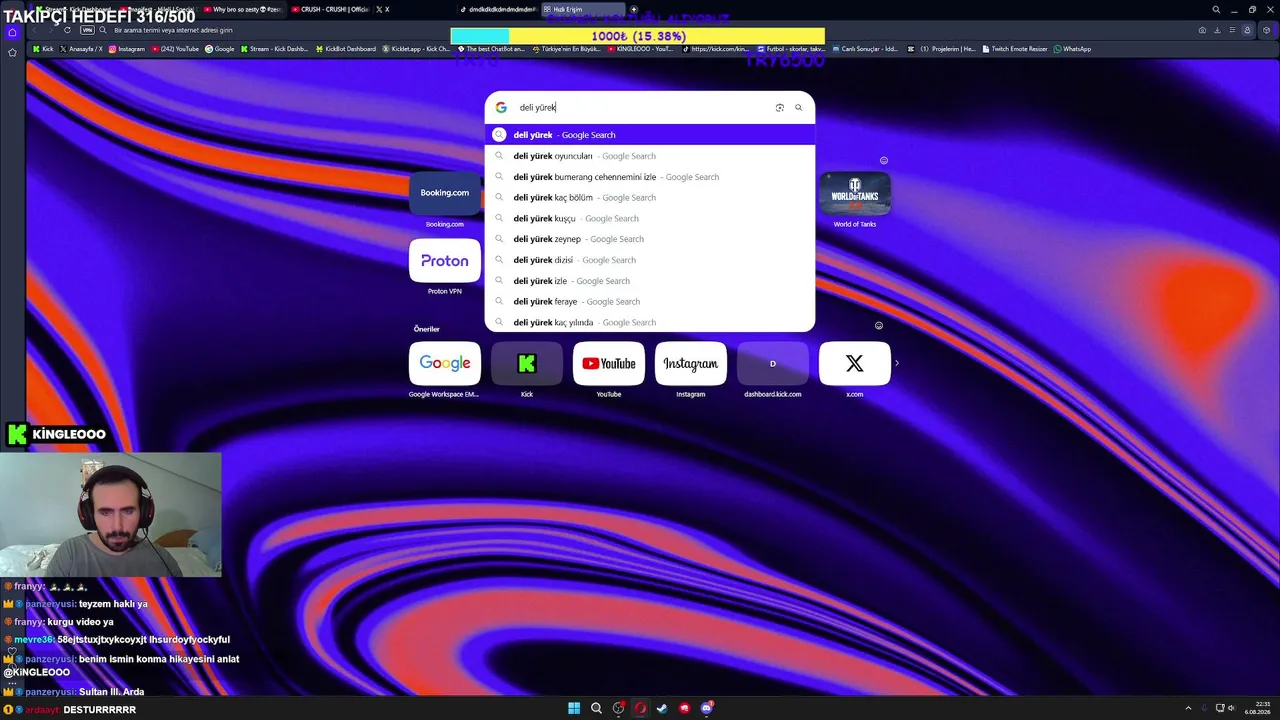Screen dimensions: 1280x720
Task: Choose suggestion 'deli yürek bumerang cehennemini izle'
Action: click(x=650, y=177)
